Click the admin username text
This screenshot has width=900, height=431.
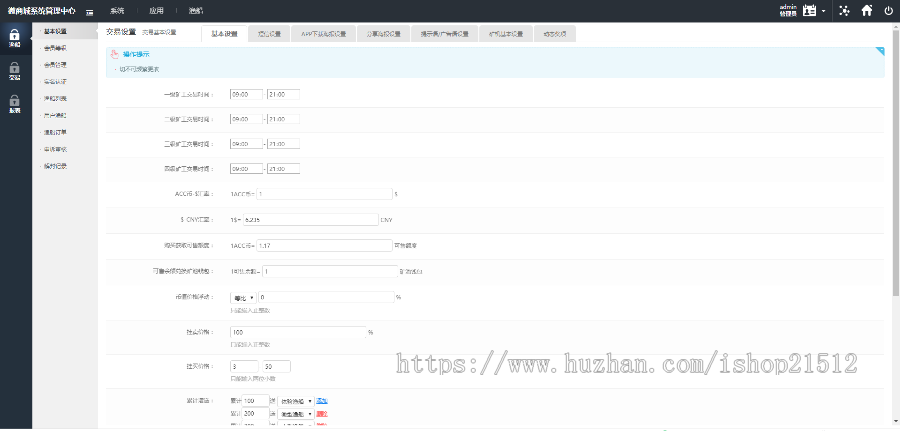click(788, 7)
